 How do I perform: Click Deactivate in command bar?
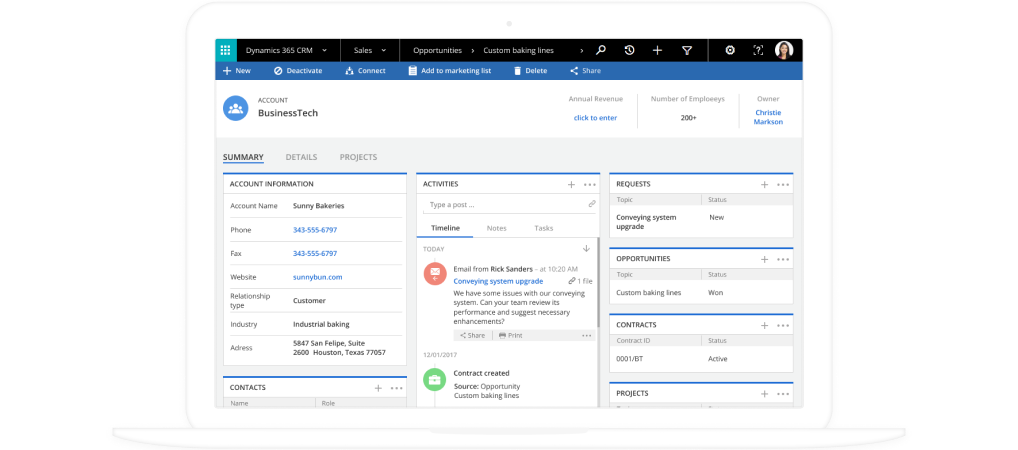(298, 71)
